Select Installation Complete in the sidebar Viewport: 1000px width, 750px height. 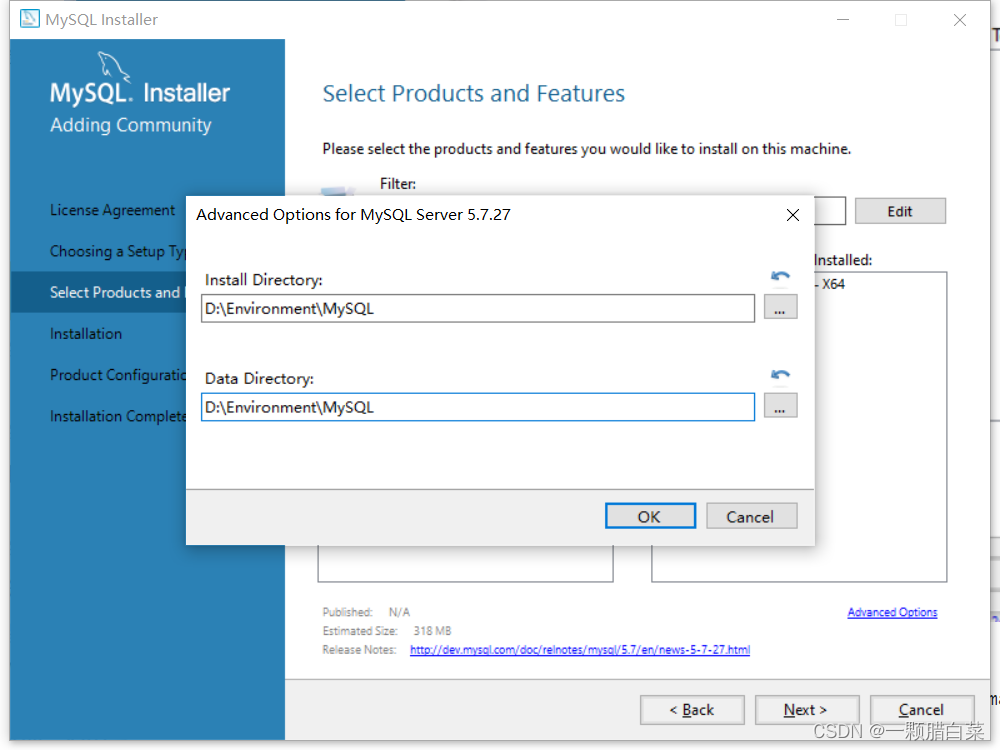point(114,416)
